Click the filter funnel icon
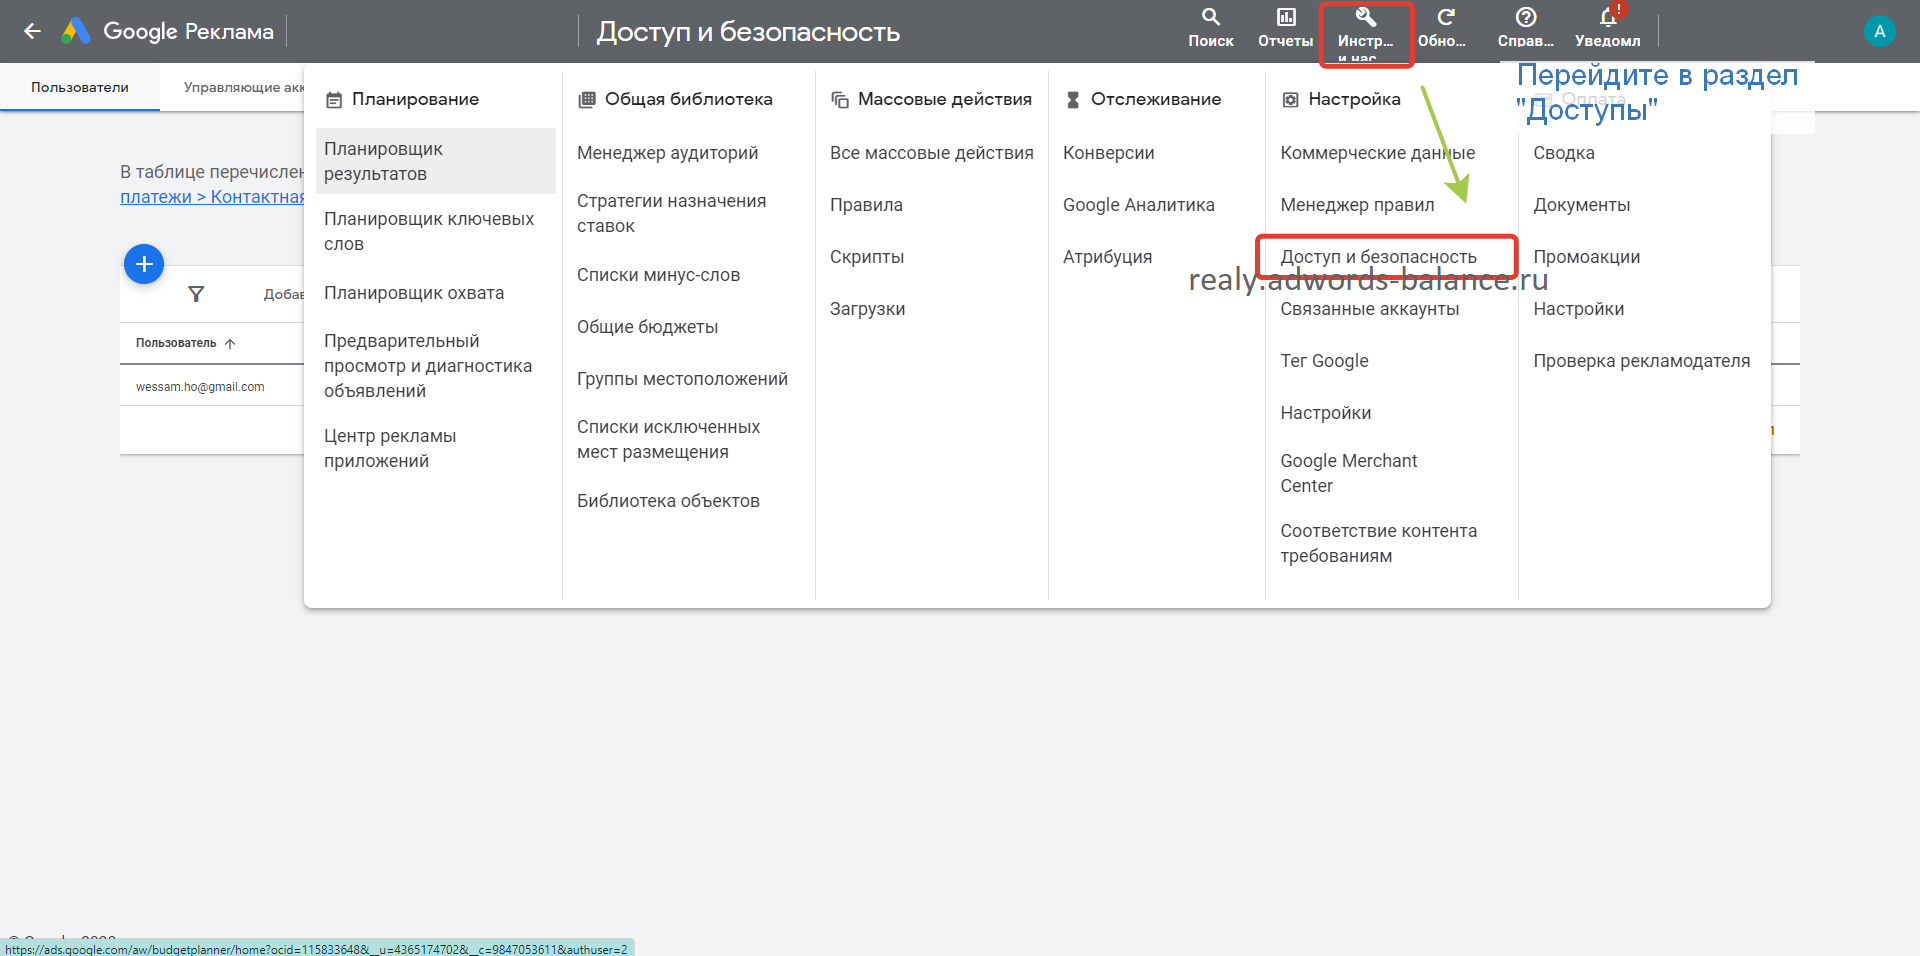The width and height of the screenshot is (1920, 956). (196, 294)
